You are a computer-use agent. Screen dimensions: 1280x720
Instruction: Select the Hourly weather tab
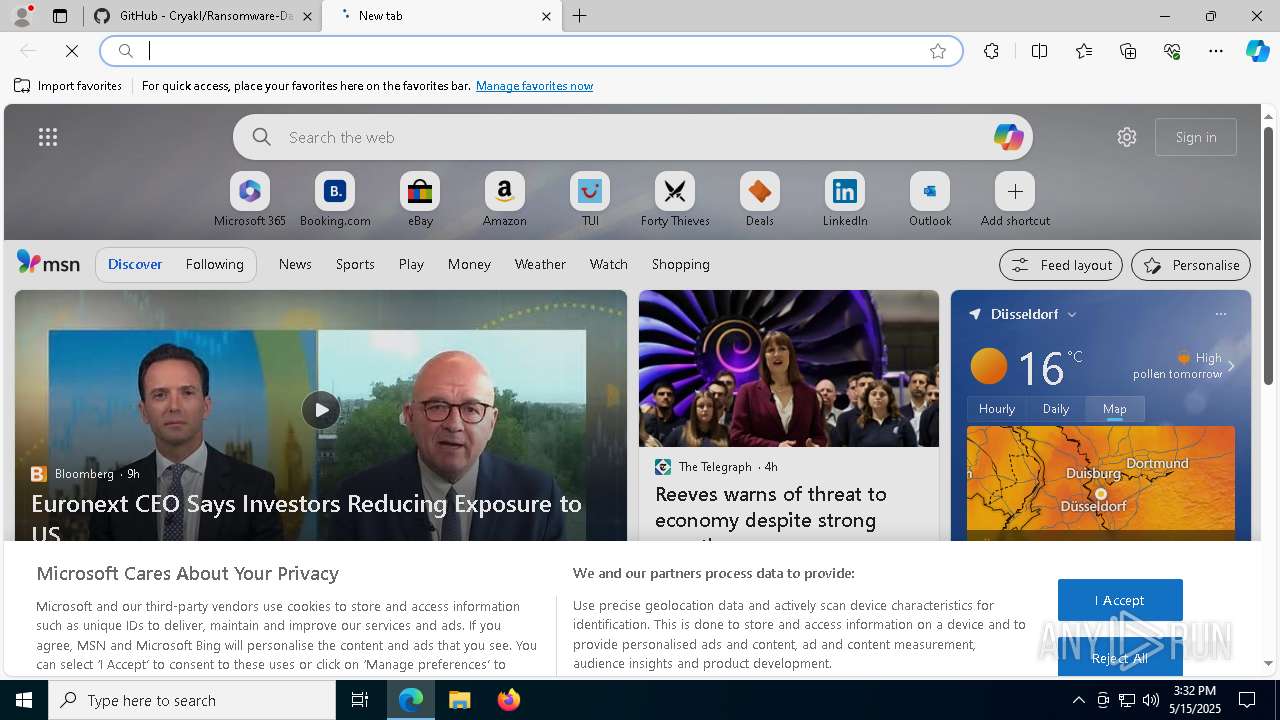tap(997, 409)
